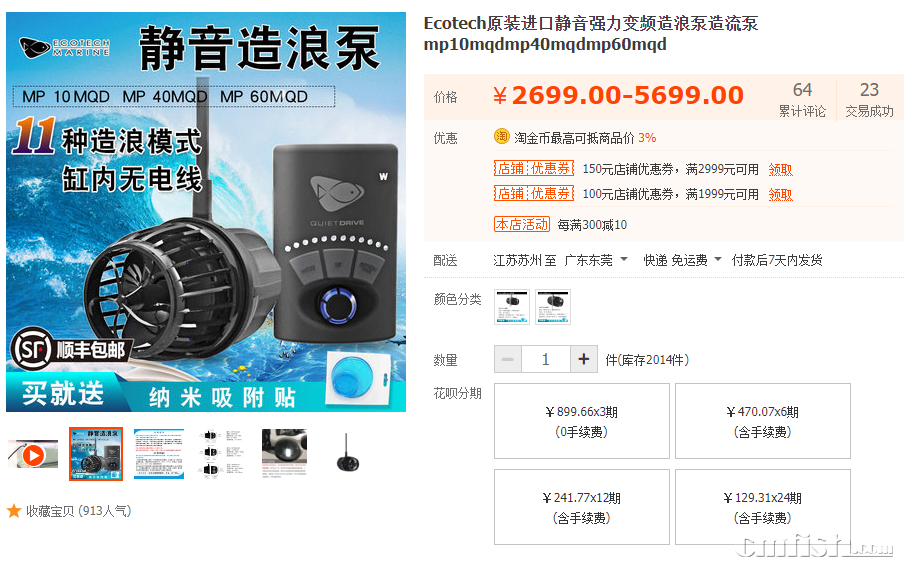Click the quantity input field

(546, 359)
